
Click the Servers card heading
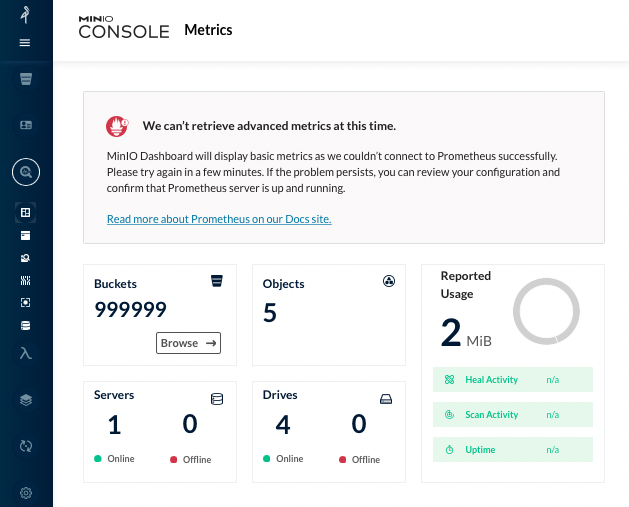click(114, 395)
